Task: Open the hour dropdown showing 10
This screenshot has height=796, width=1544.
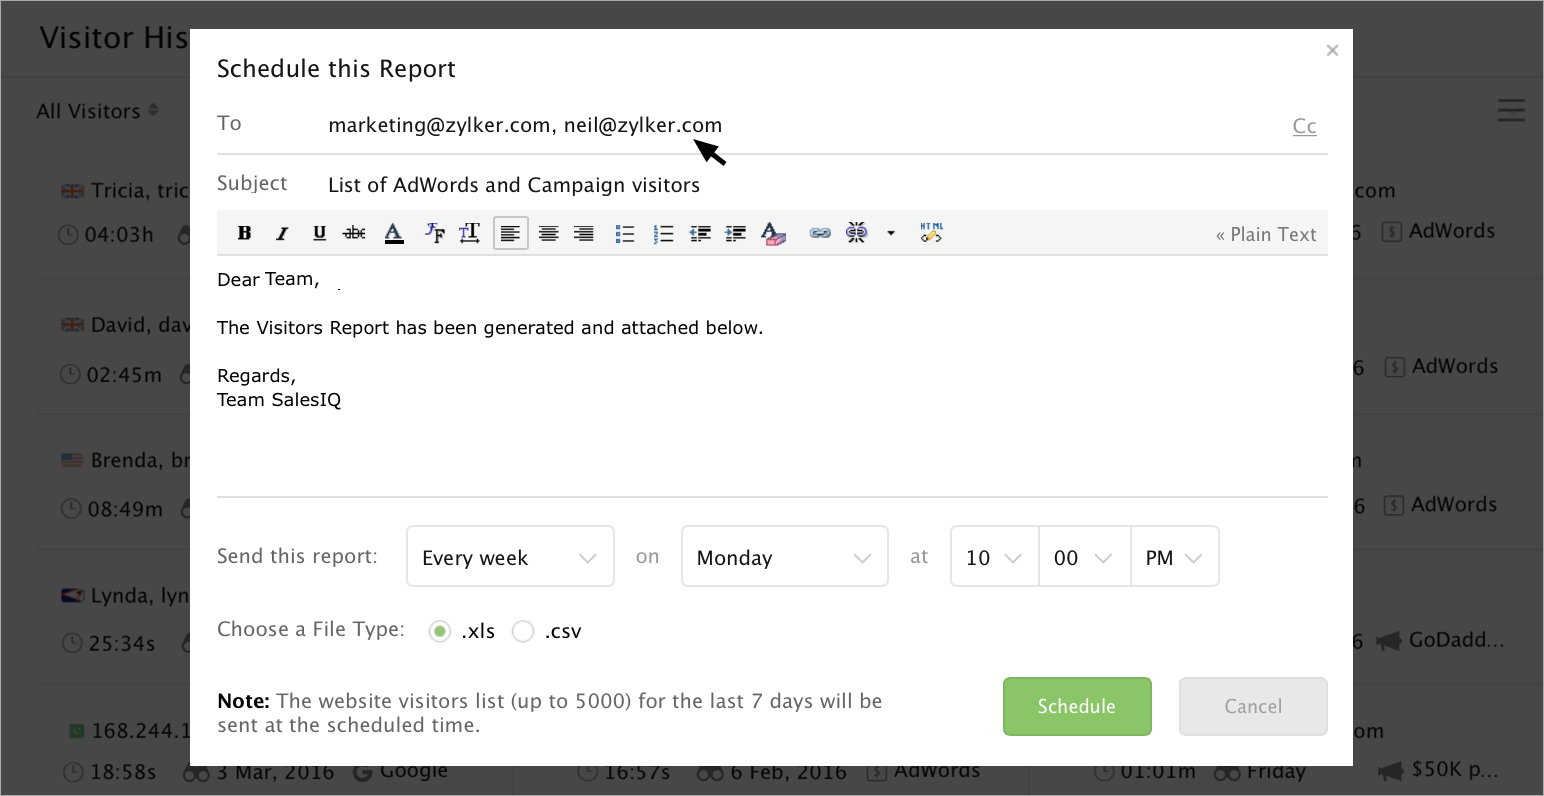Action: tap(994, 557)
